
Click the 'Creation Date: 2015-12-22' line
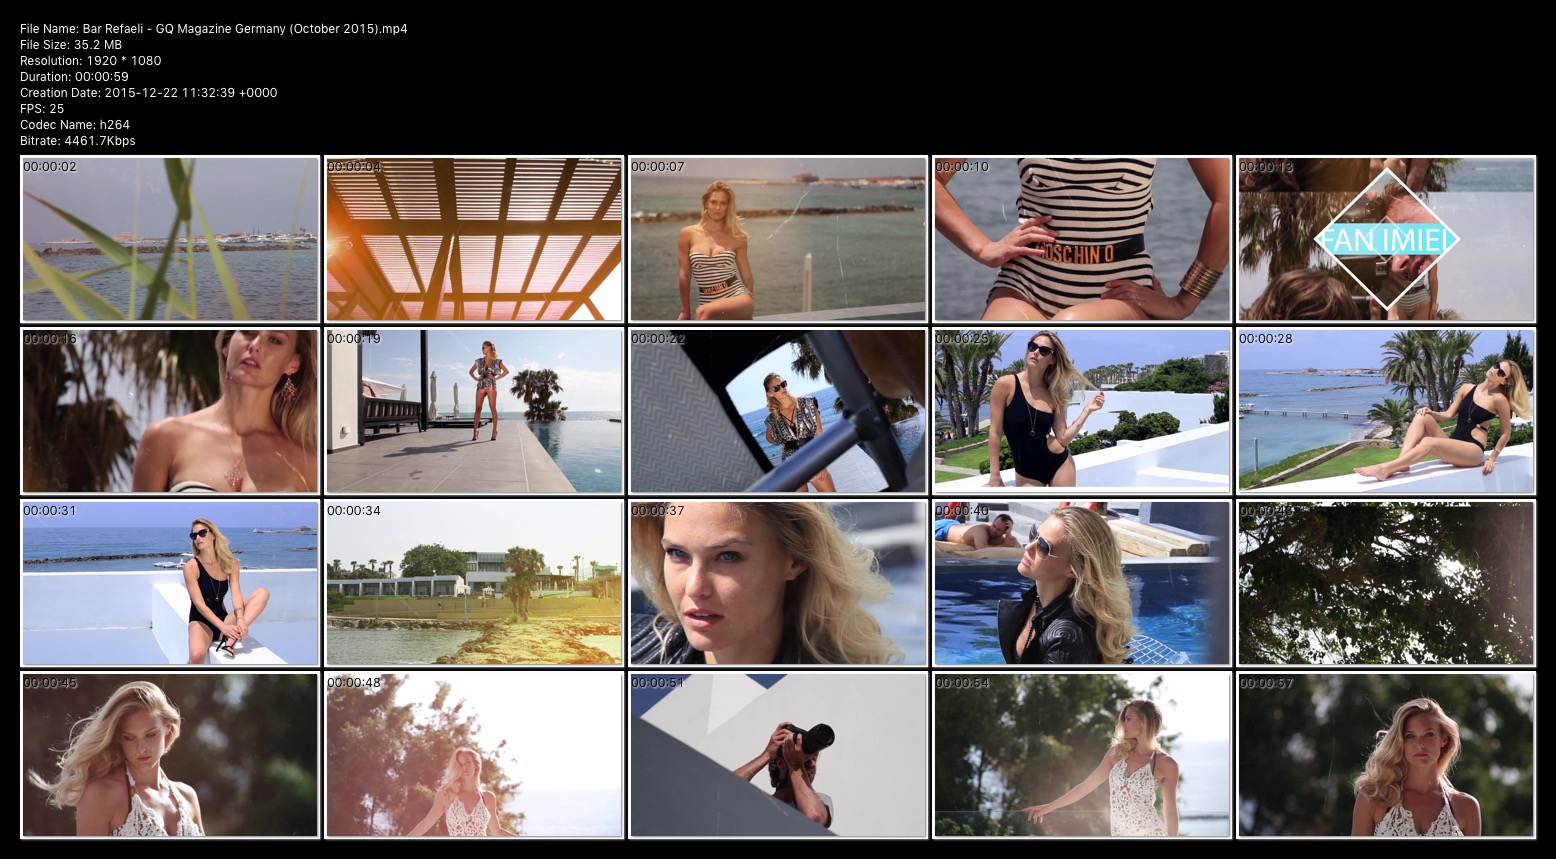point(149,93)
